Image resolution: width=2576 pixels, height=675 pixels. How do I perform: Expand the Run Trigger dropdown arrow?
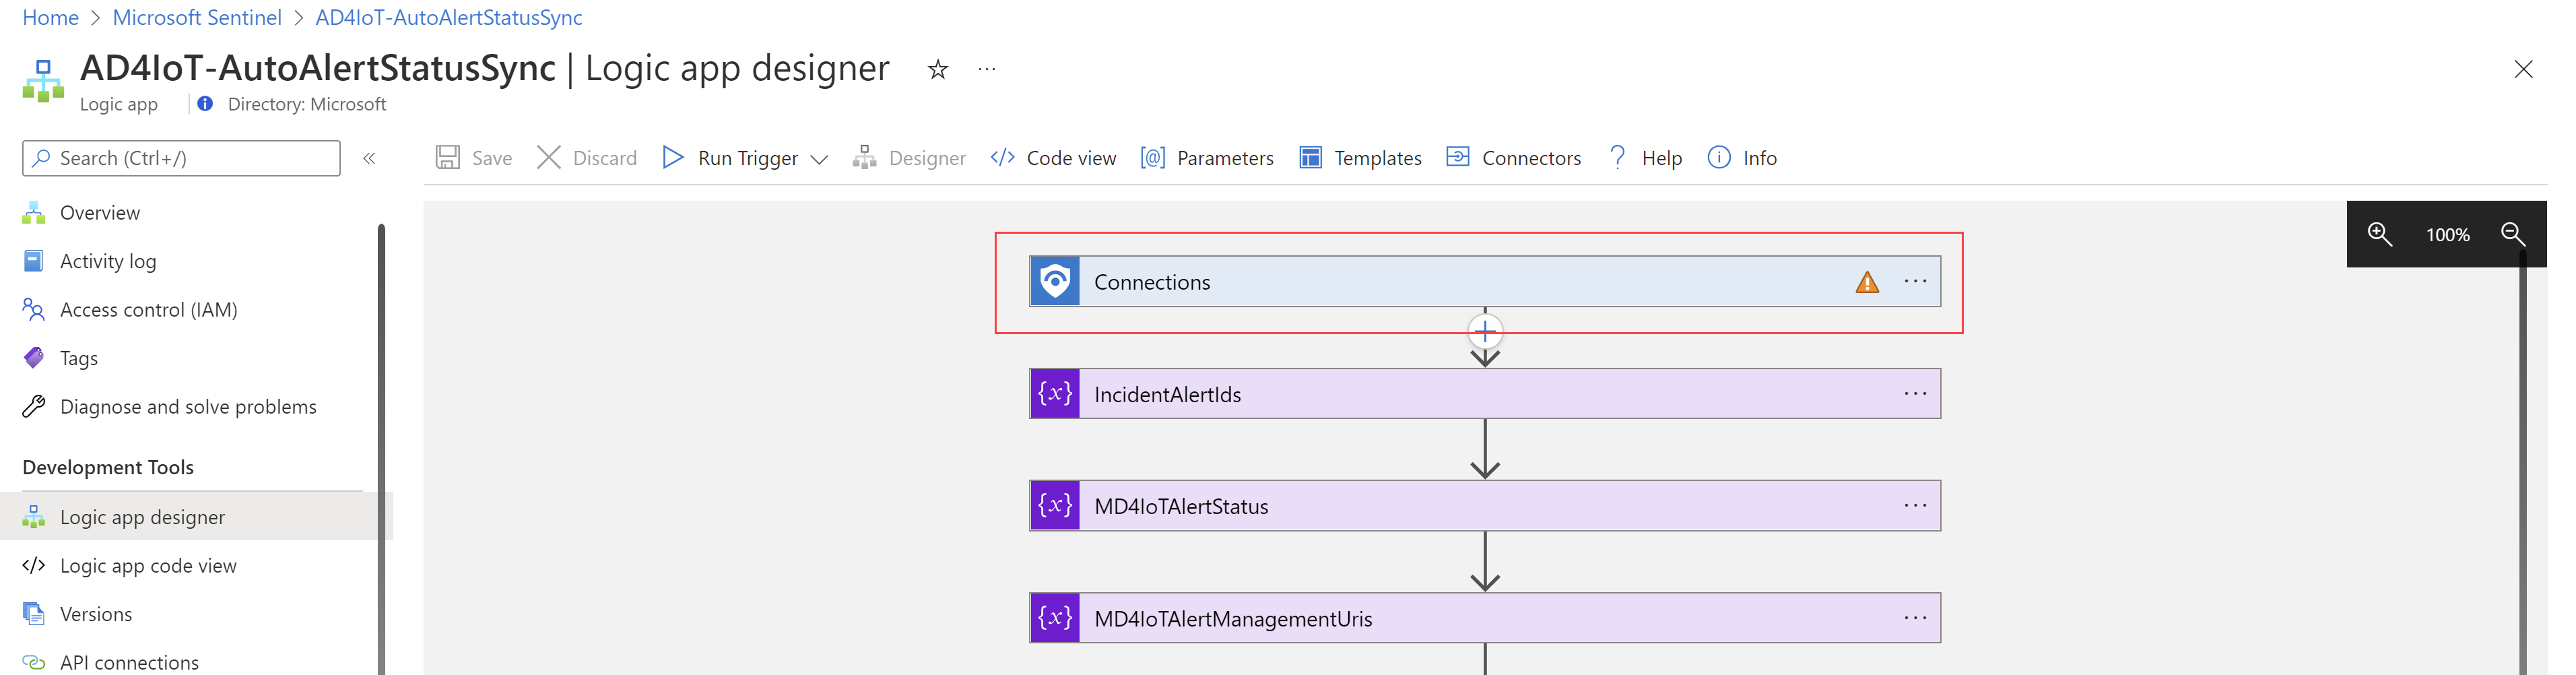click(819, 159)
